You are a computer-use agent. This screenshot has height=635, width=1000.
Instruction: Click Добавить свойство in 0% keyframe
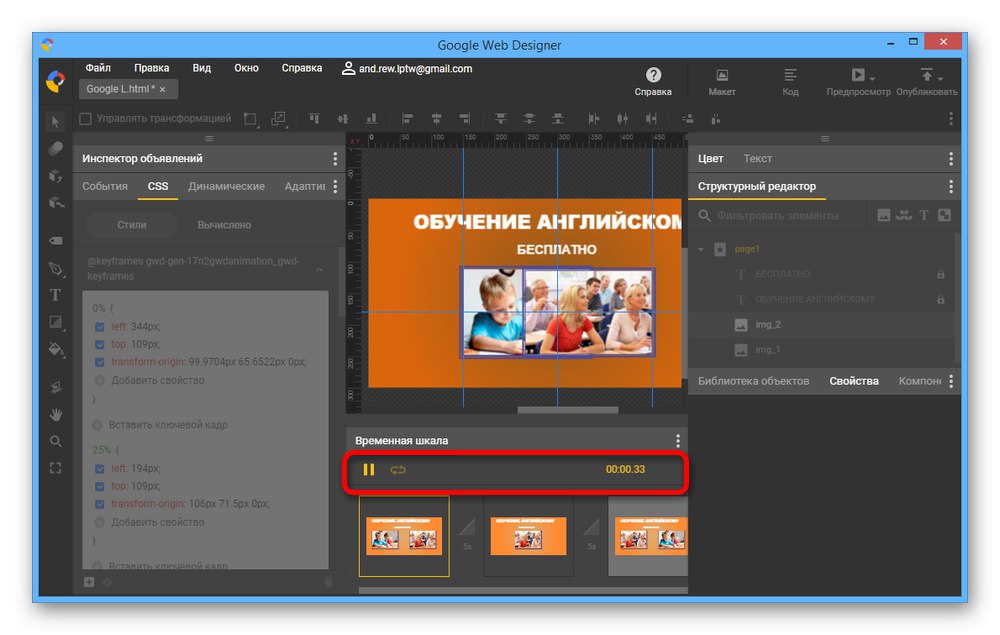tap(158, 381)
